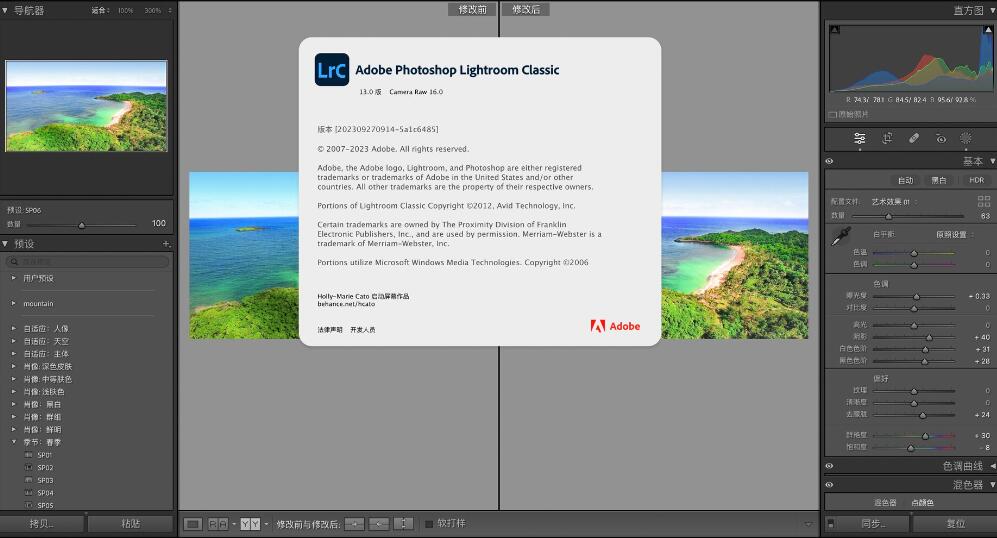Toggle the 原始照片 checkbox under histogram
This screenshot has width=997, height=538.
point(832,114)
